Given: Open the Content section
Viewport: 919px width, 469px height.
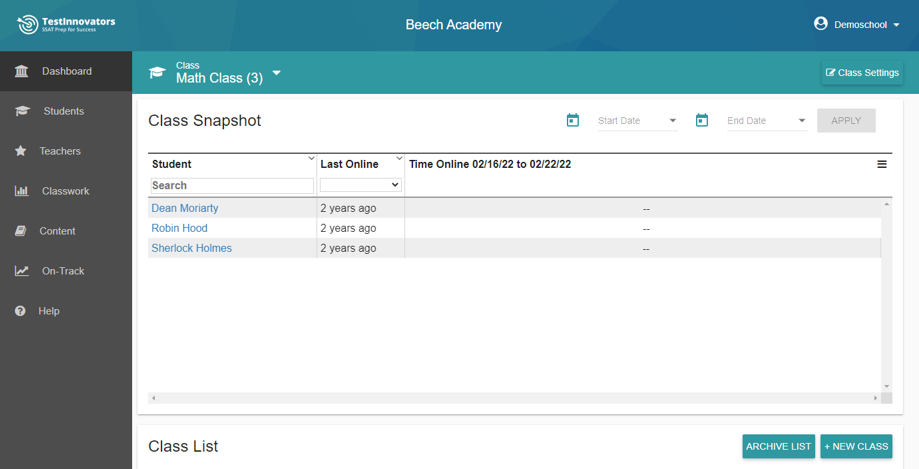Looking at the screenshot, I should click(66, 231).
